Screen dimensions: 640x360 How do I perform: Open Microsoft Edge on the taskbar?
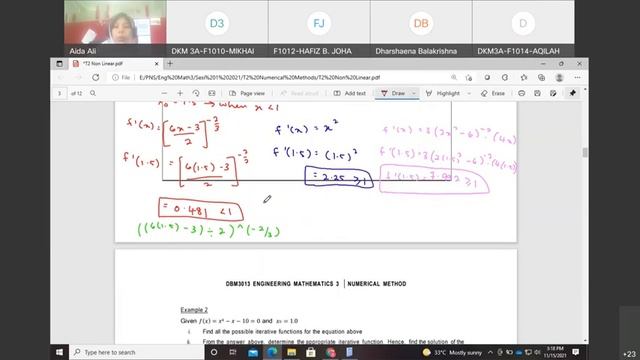click(x=272, y=352)
